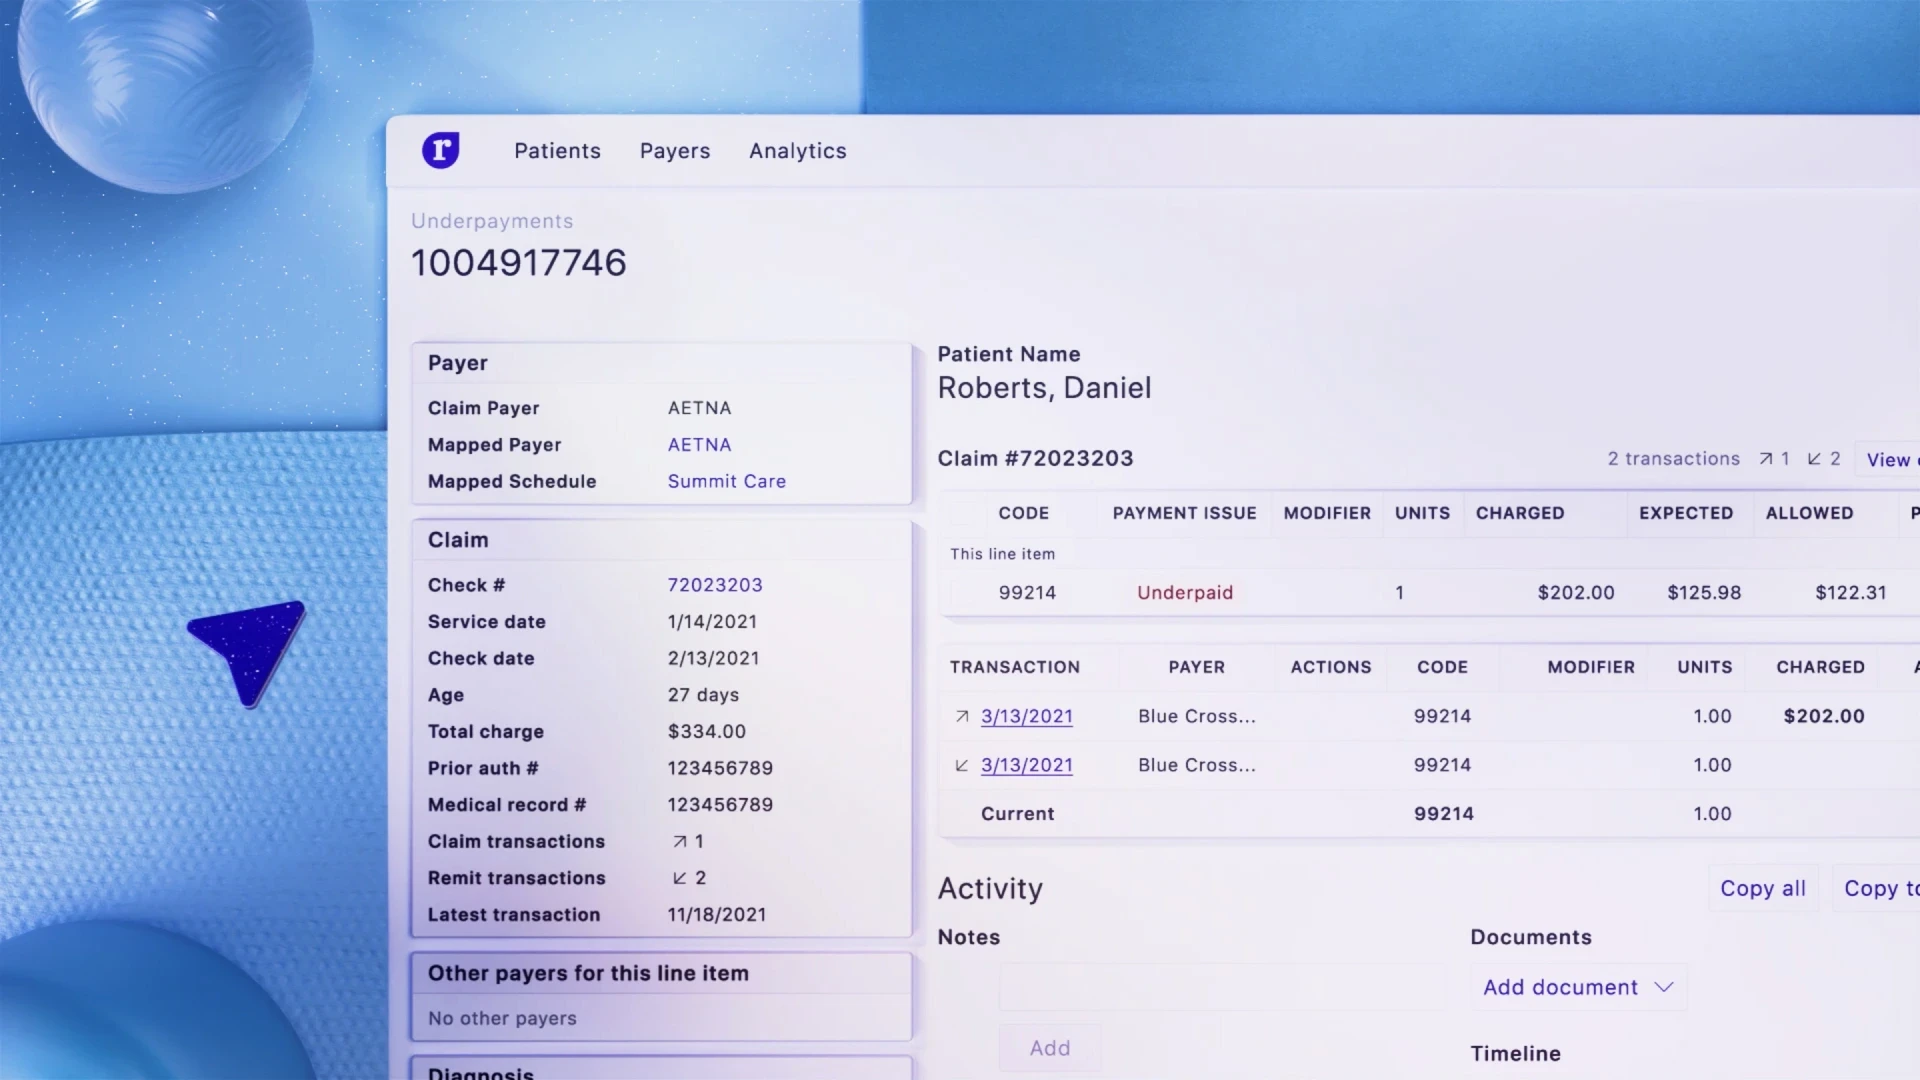1920x1080 pixels.
Task: Select the patient name Roberts, Daniel
Action: (1044, 388)
